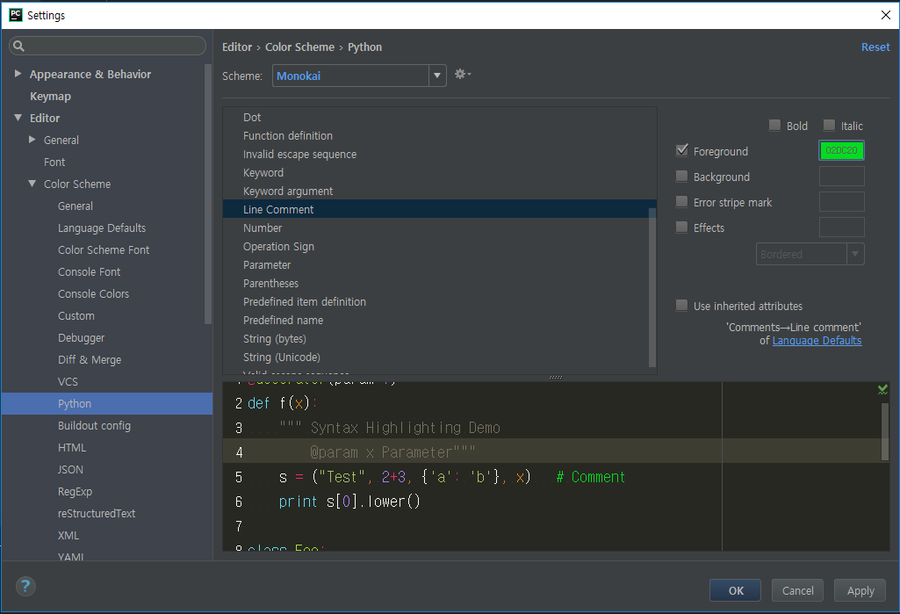This screenshot has width=900, height=614.
Task: Select 'Keyword' attribute row
Action: pos(440,172)
